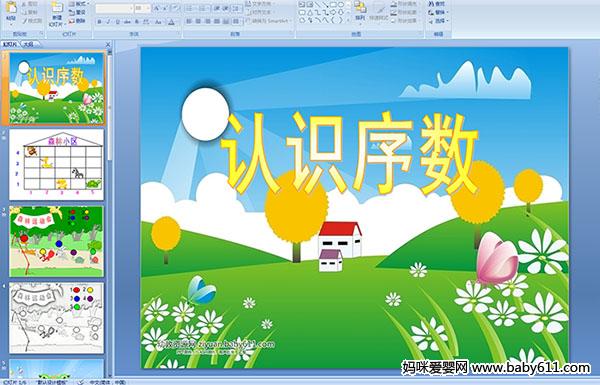The image size is (600, 385).
Task: Select the oval shape in the shapes gallery
Action: pos(342,5)
